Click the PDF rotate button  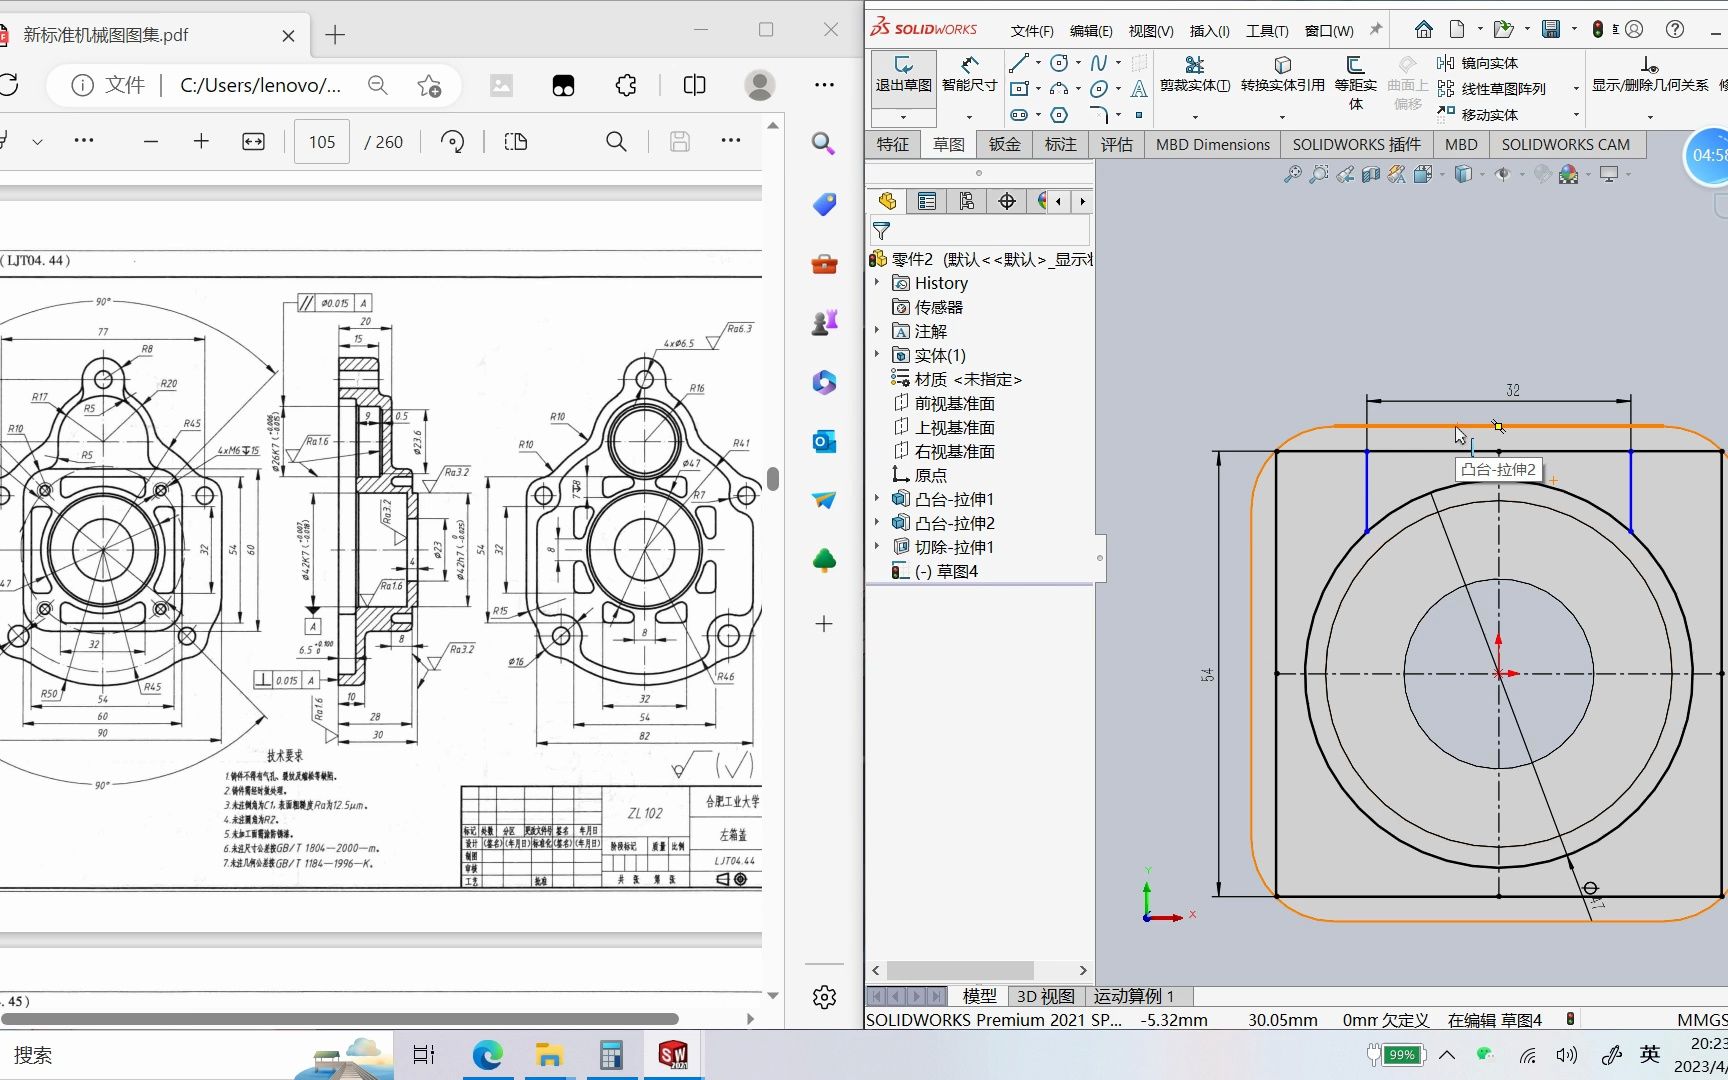coord(452,142)
